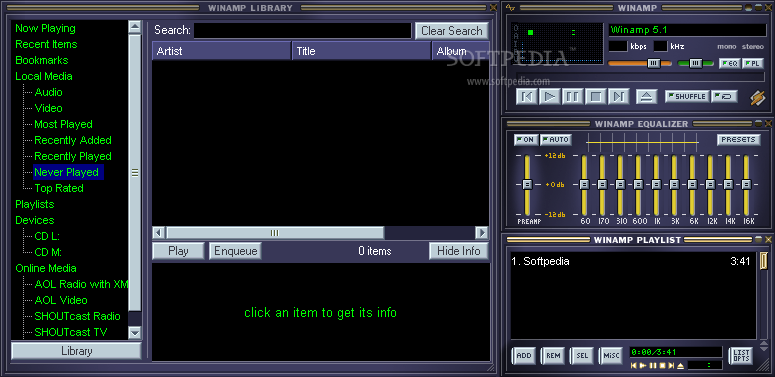Click the Previous track button in Winamp
Screen dimensions: 775x377
point(526,96)
